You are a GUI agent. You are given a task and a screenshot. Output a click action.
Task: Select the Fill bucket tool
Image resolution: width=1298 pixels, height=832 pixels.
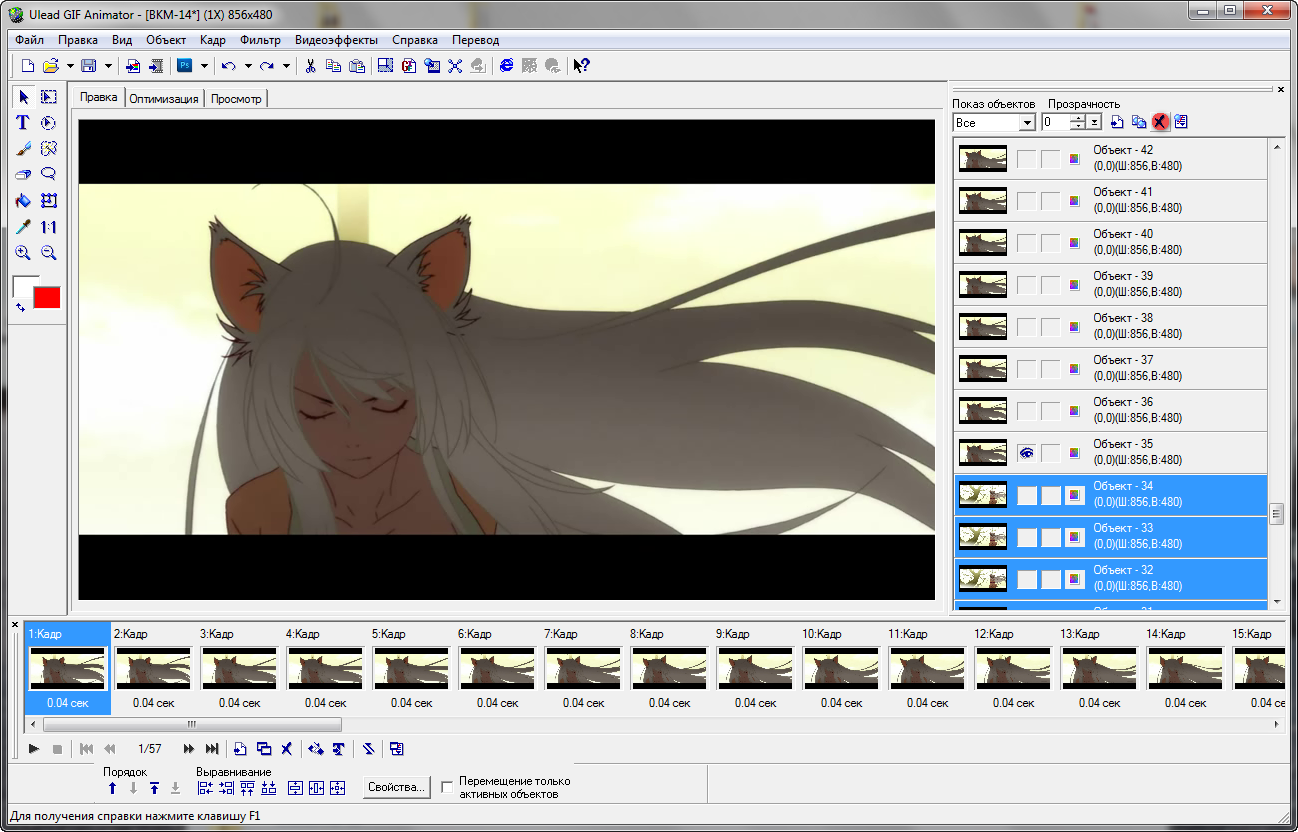[23, 201]
